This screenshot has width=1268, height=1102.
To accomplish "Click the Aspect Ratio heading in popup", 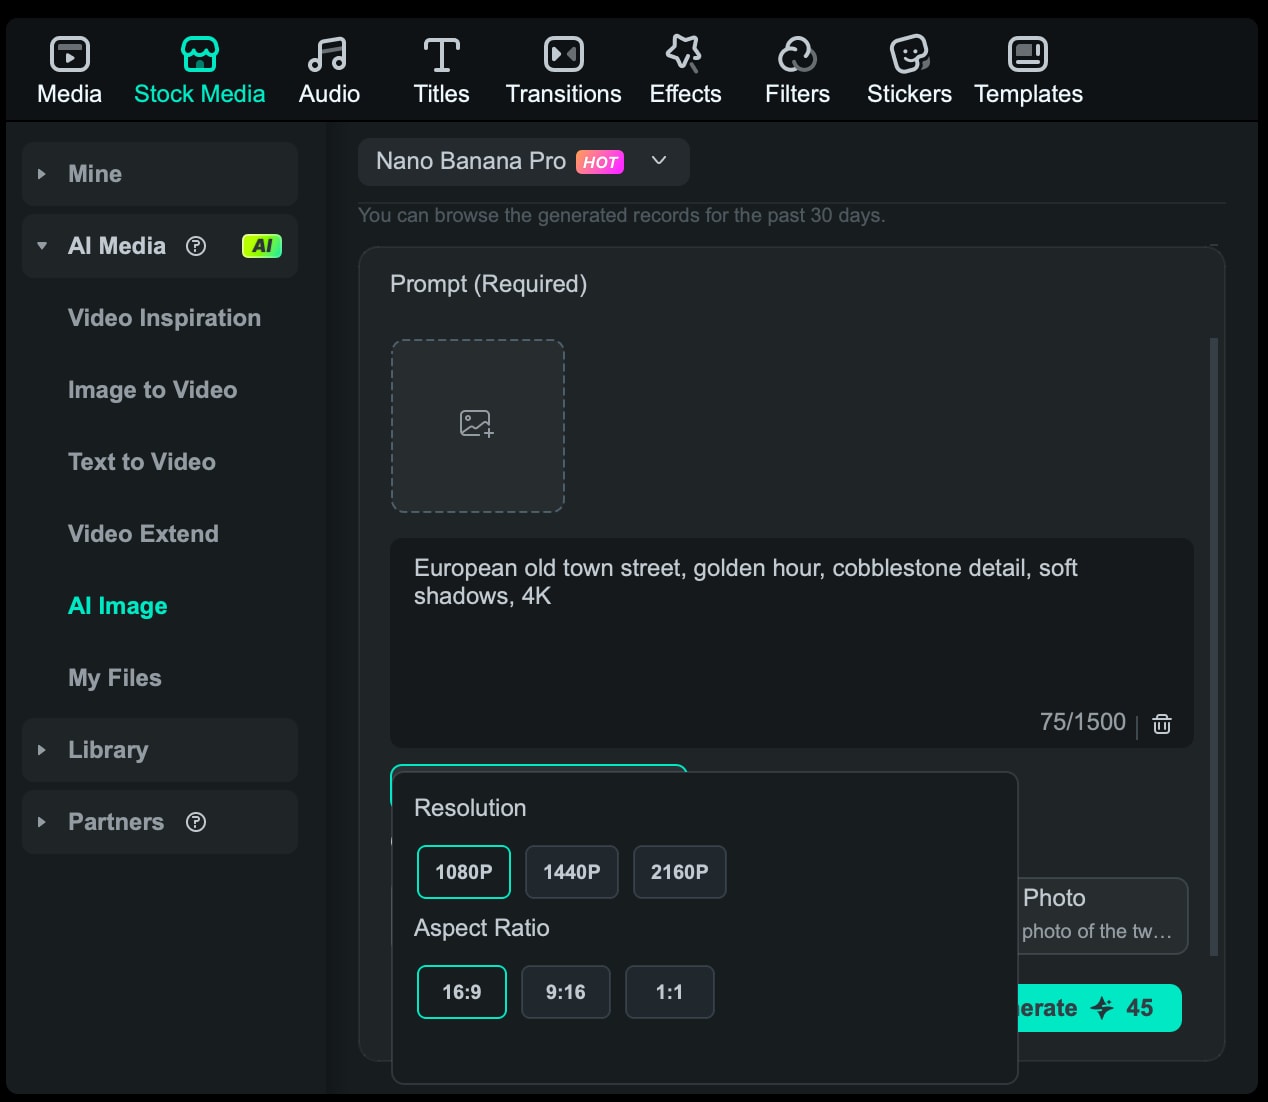I will (482, 928).
